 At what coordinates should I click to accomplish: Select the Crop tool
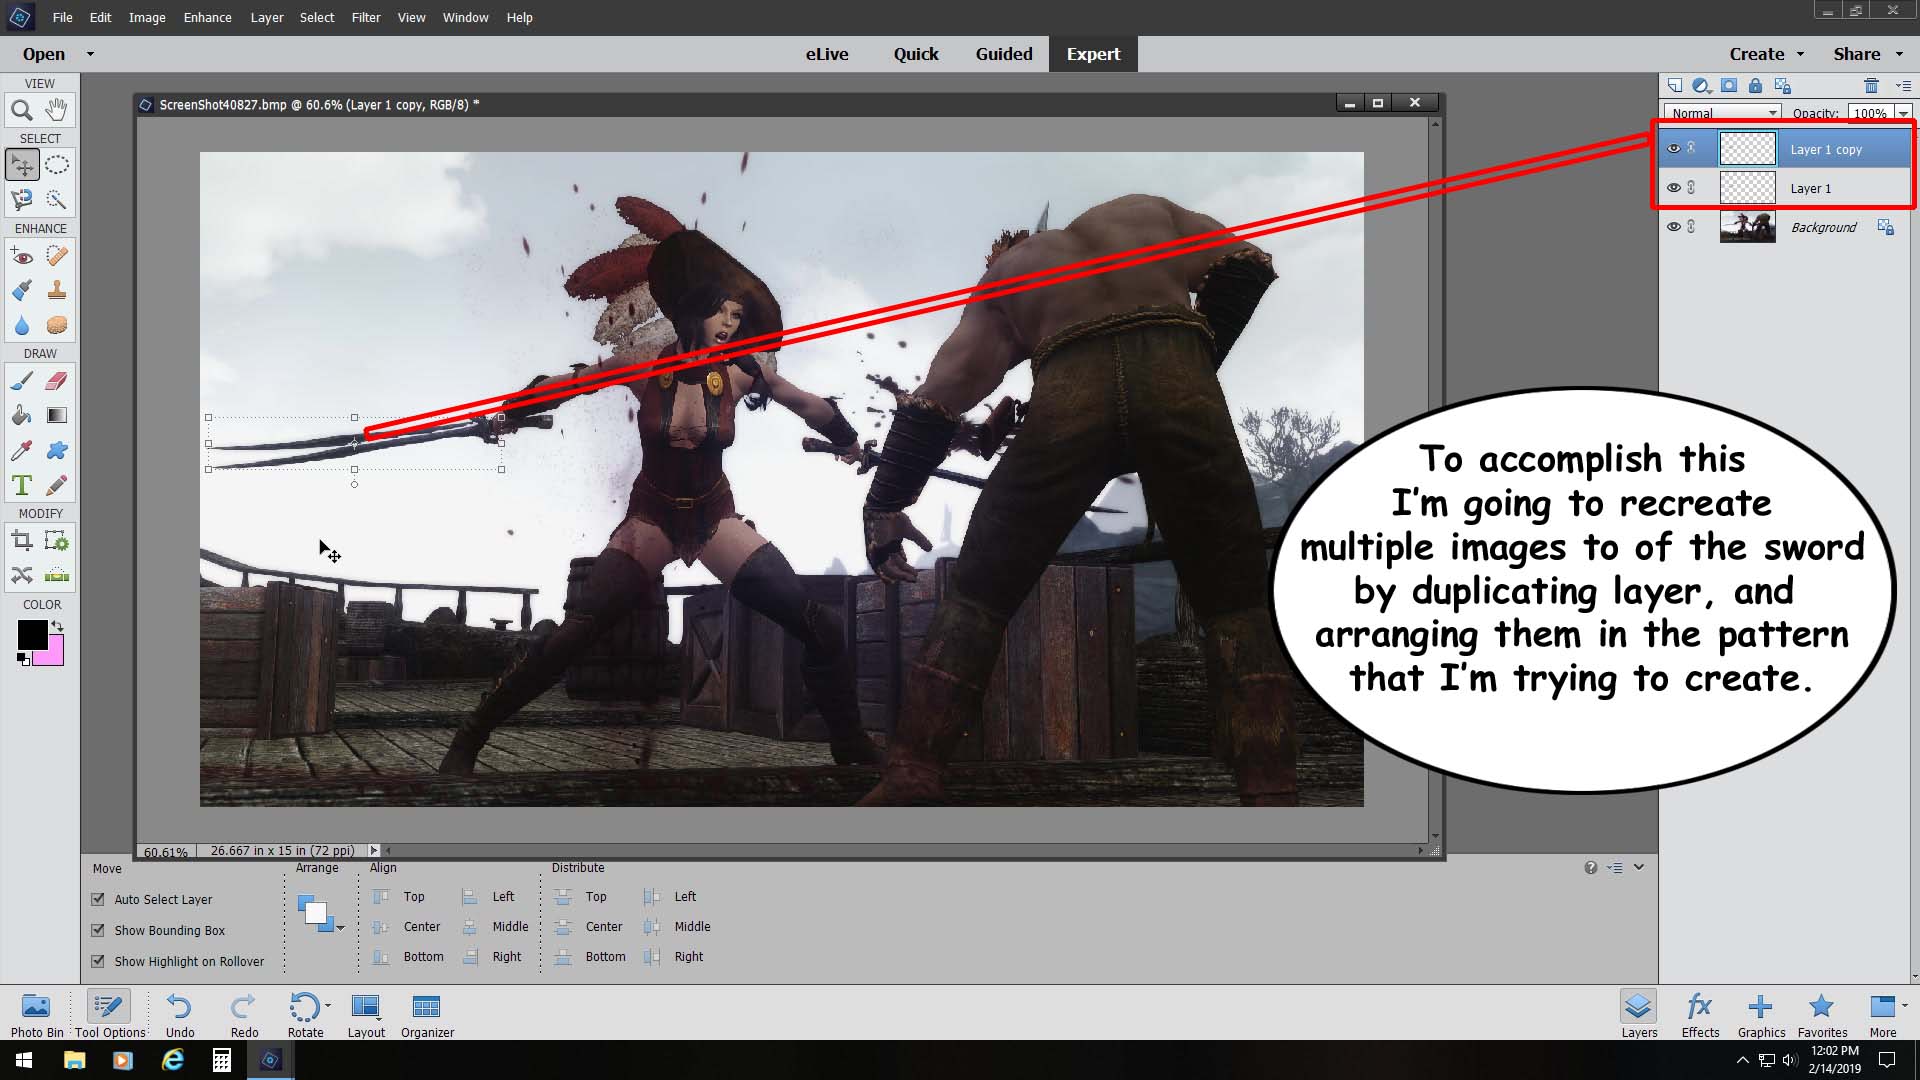click(x=22, y=541)
